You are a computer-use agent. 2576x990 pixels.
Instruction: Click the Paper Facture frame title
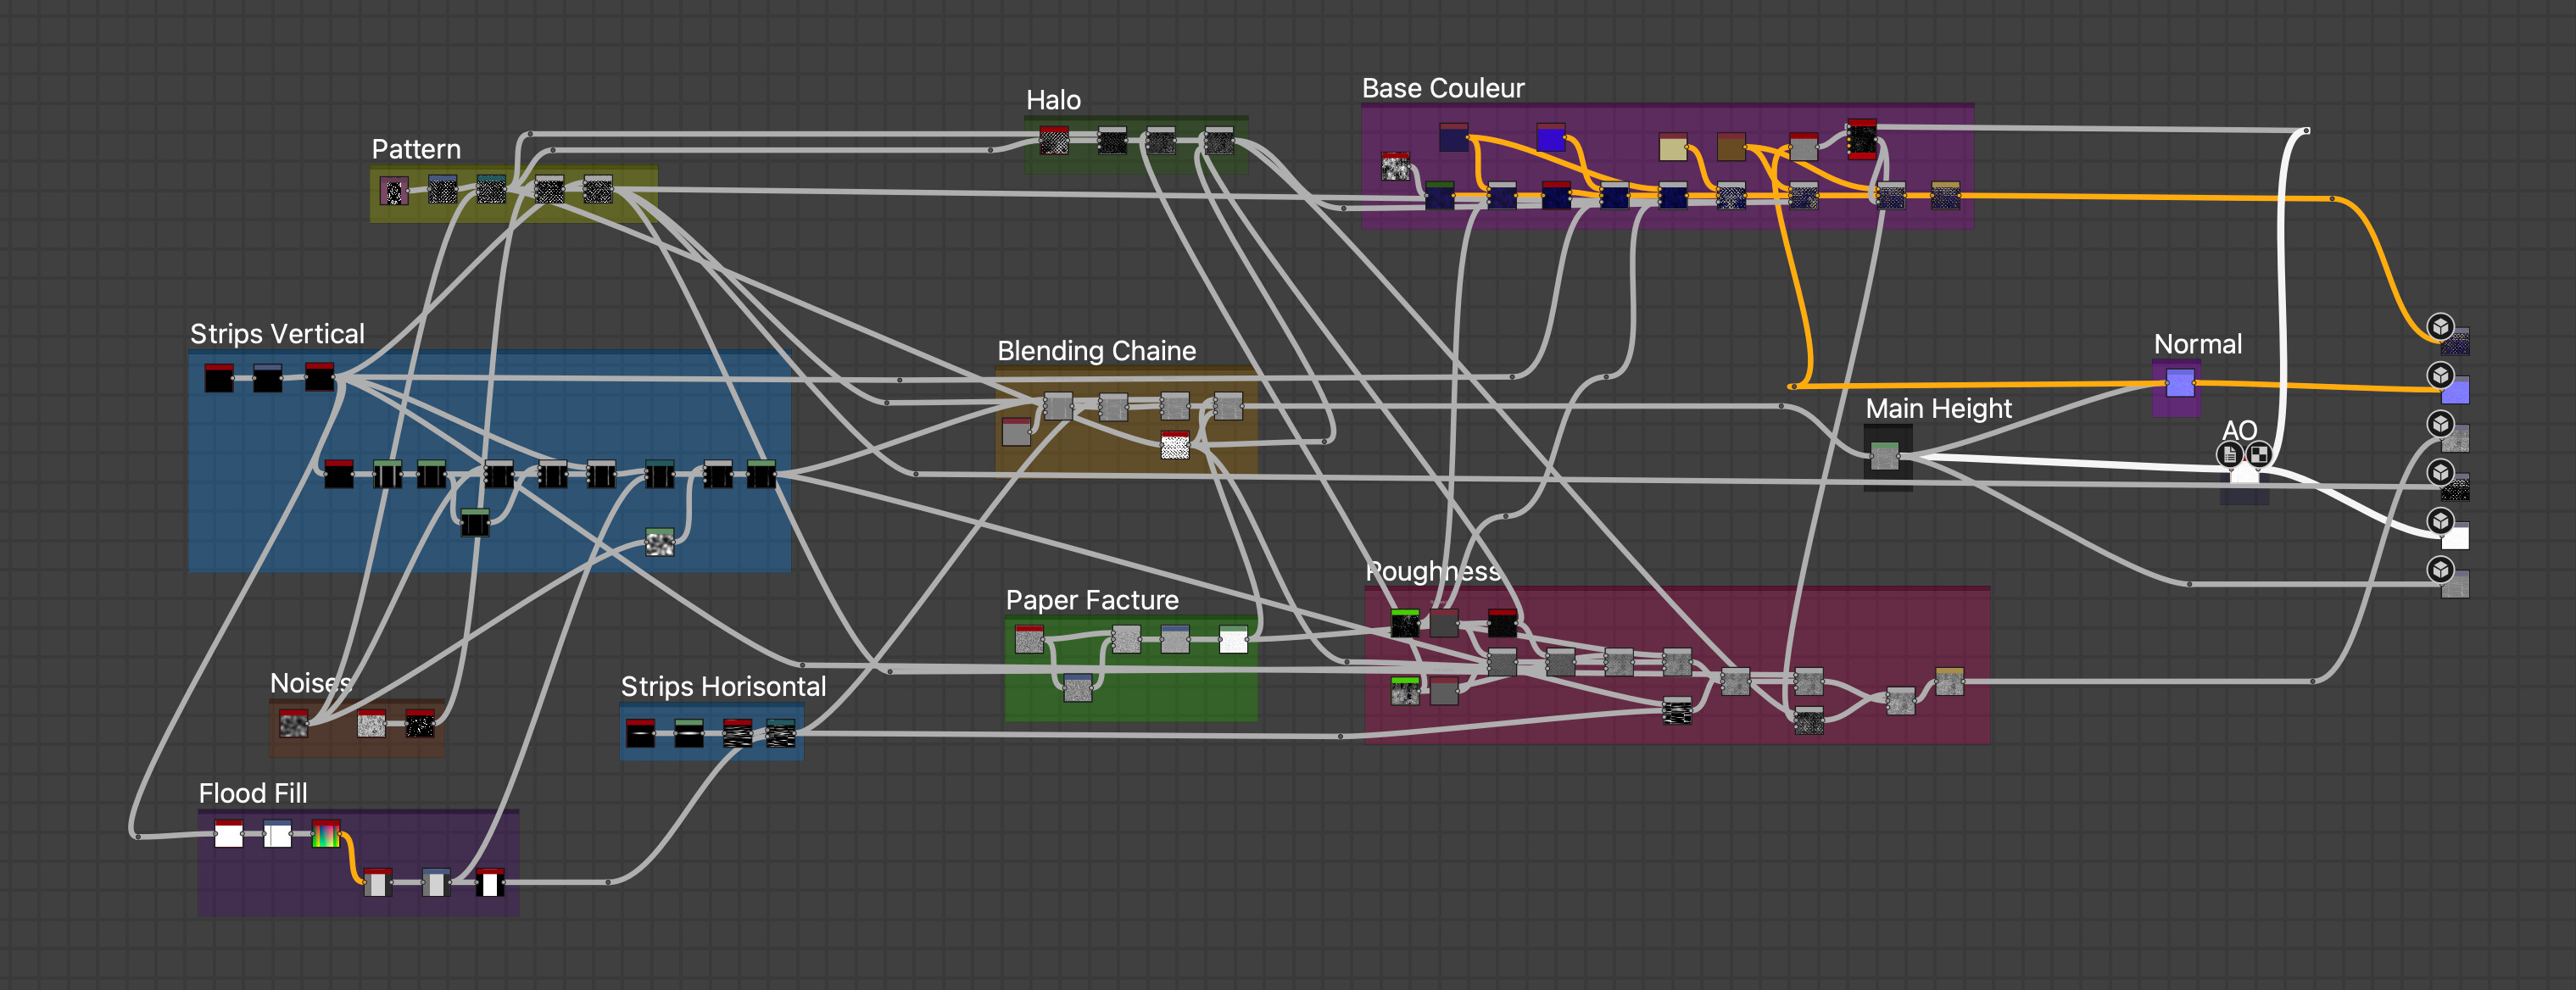[x=1092, y=600]
